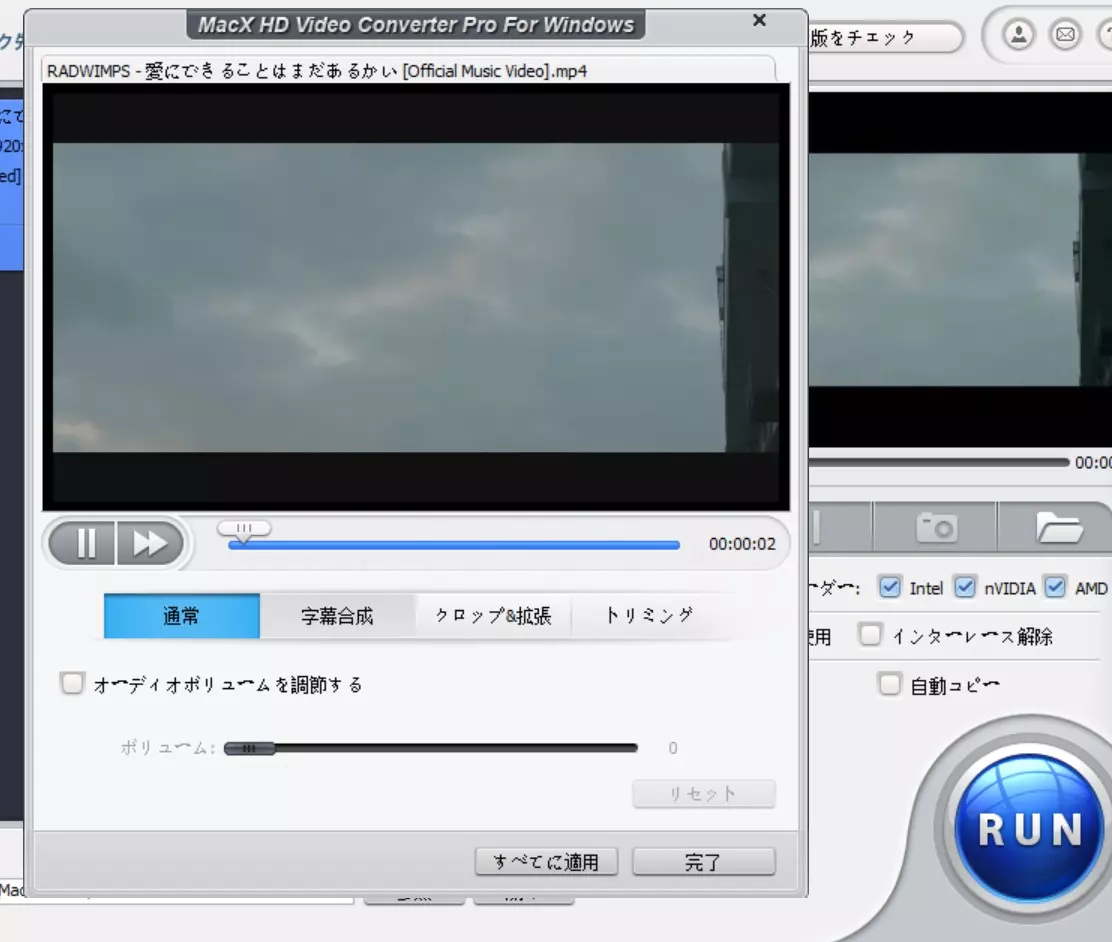Fast forward the video preview

(150, 544)
